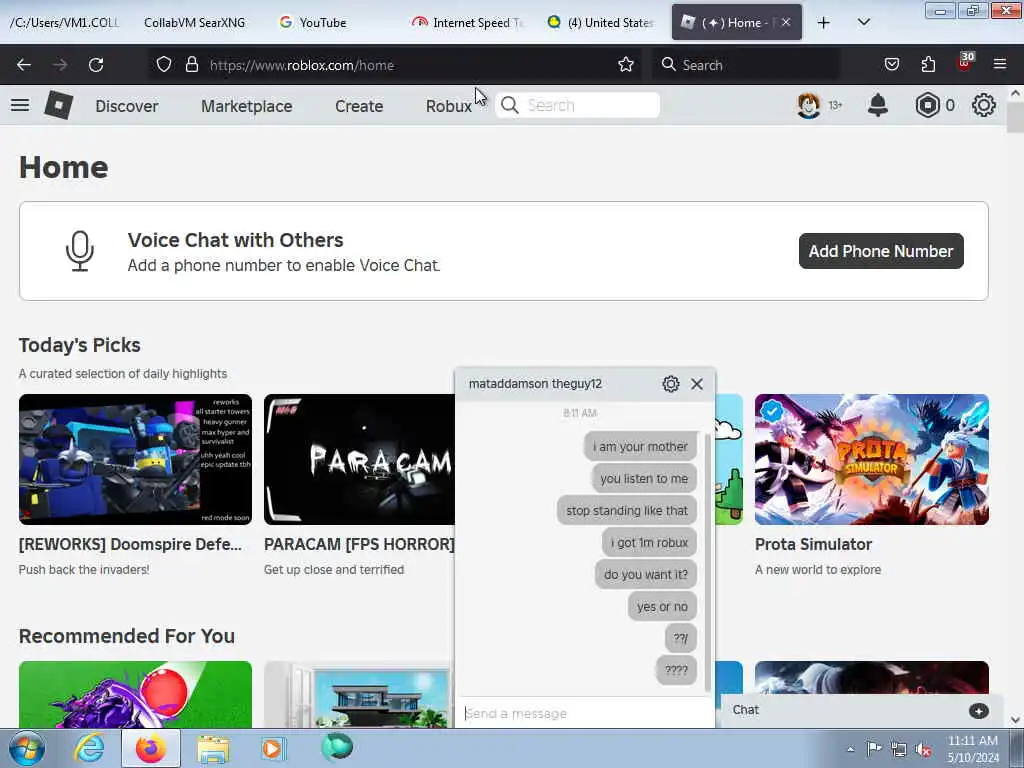Screen dimensions: 1024x768
Task: Expand the list all tabs chevron
Action: [x=863, y=22]
